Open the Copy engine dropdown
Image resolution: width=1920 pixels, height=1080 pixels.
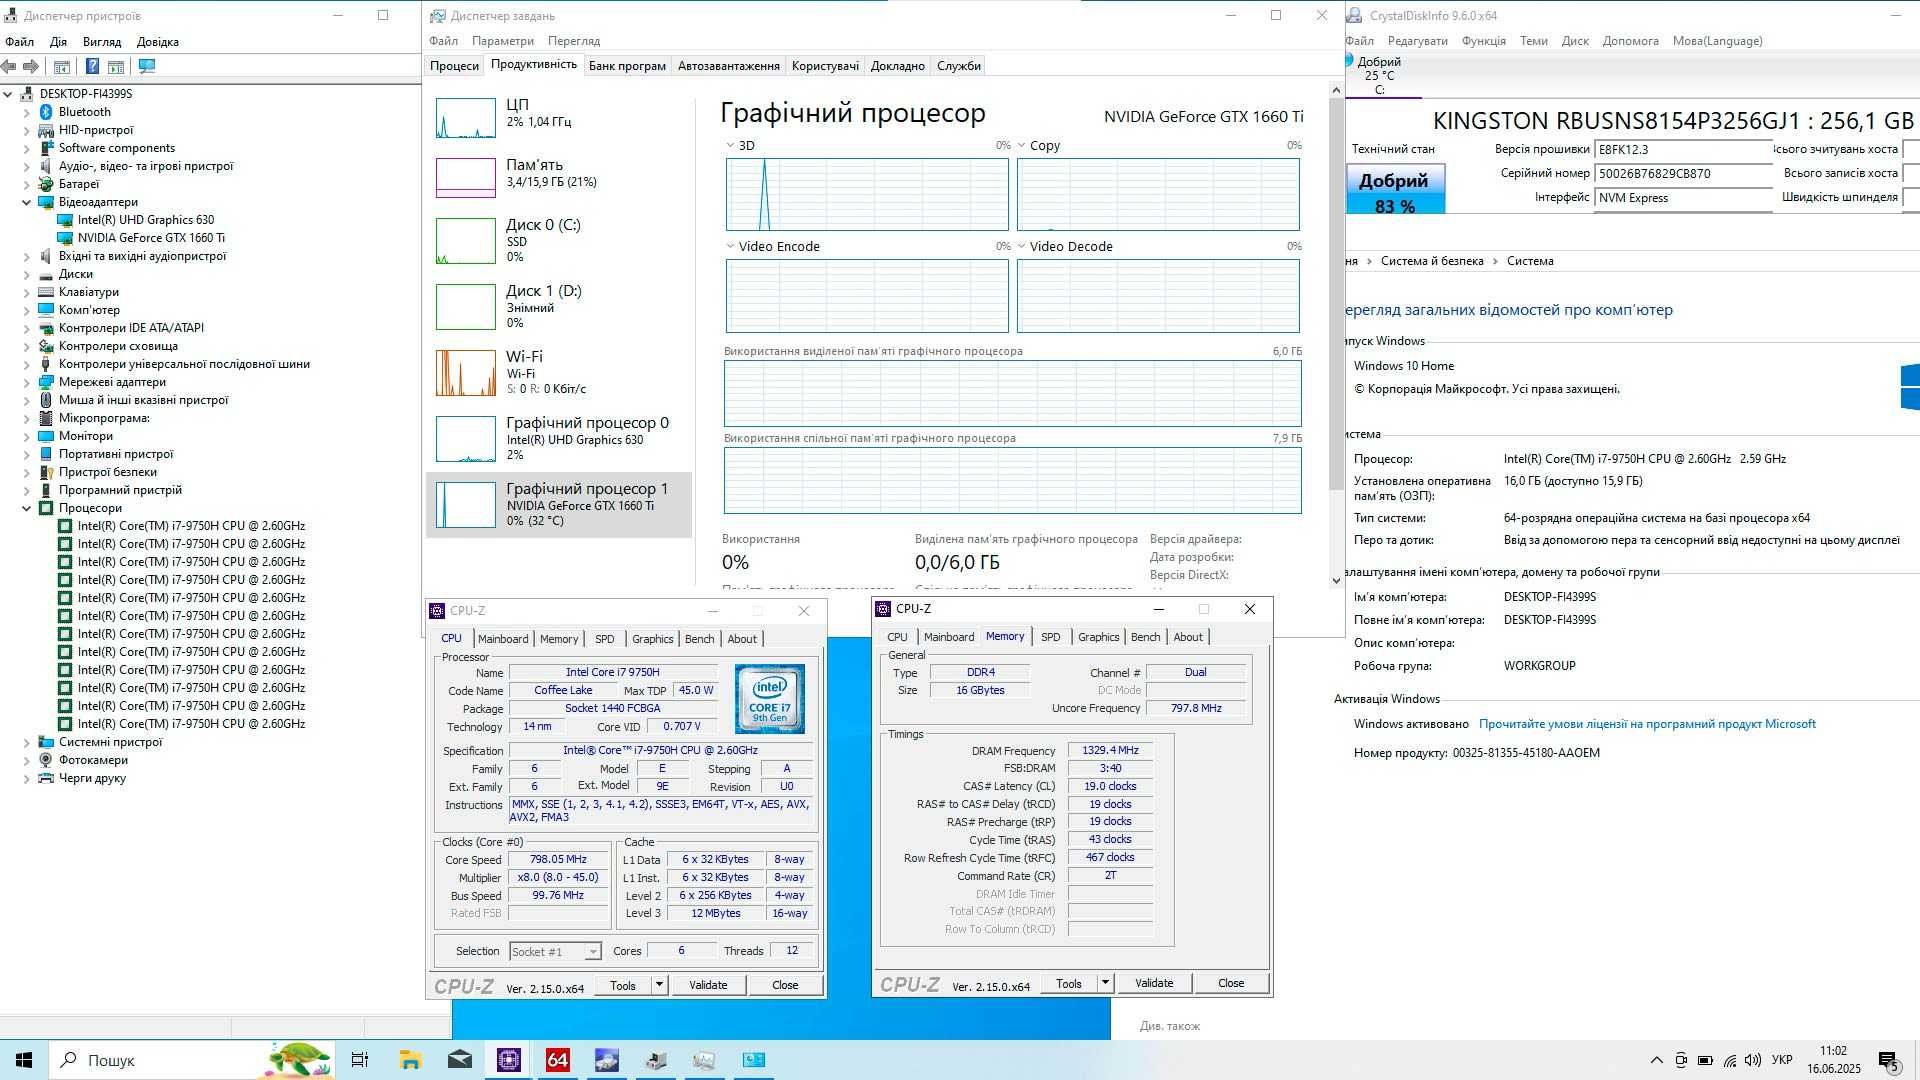1022,146
